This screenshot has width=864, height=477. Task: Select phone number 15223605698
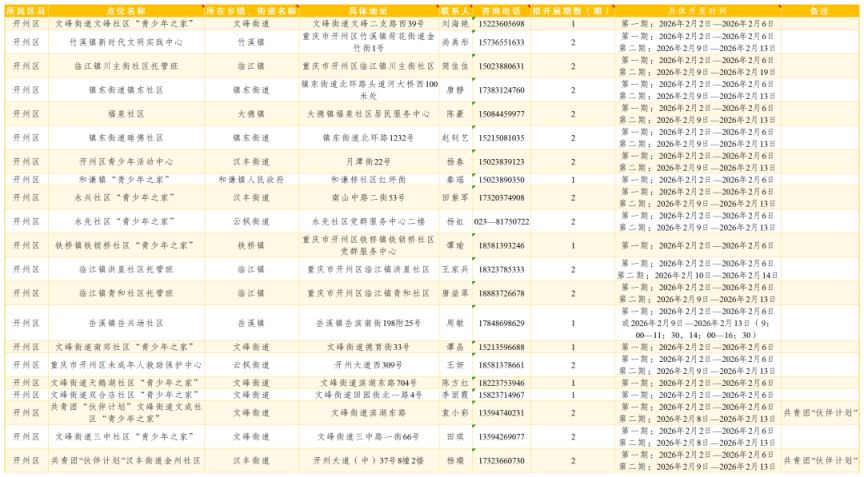(501, 24)
